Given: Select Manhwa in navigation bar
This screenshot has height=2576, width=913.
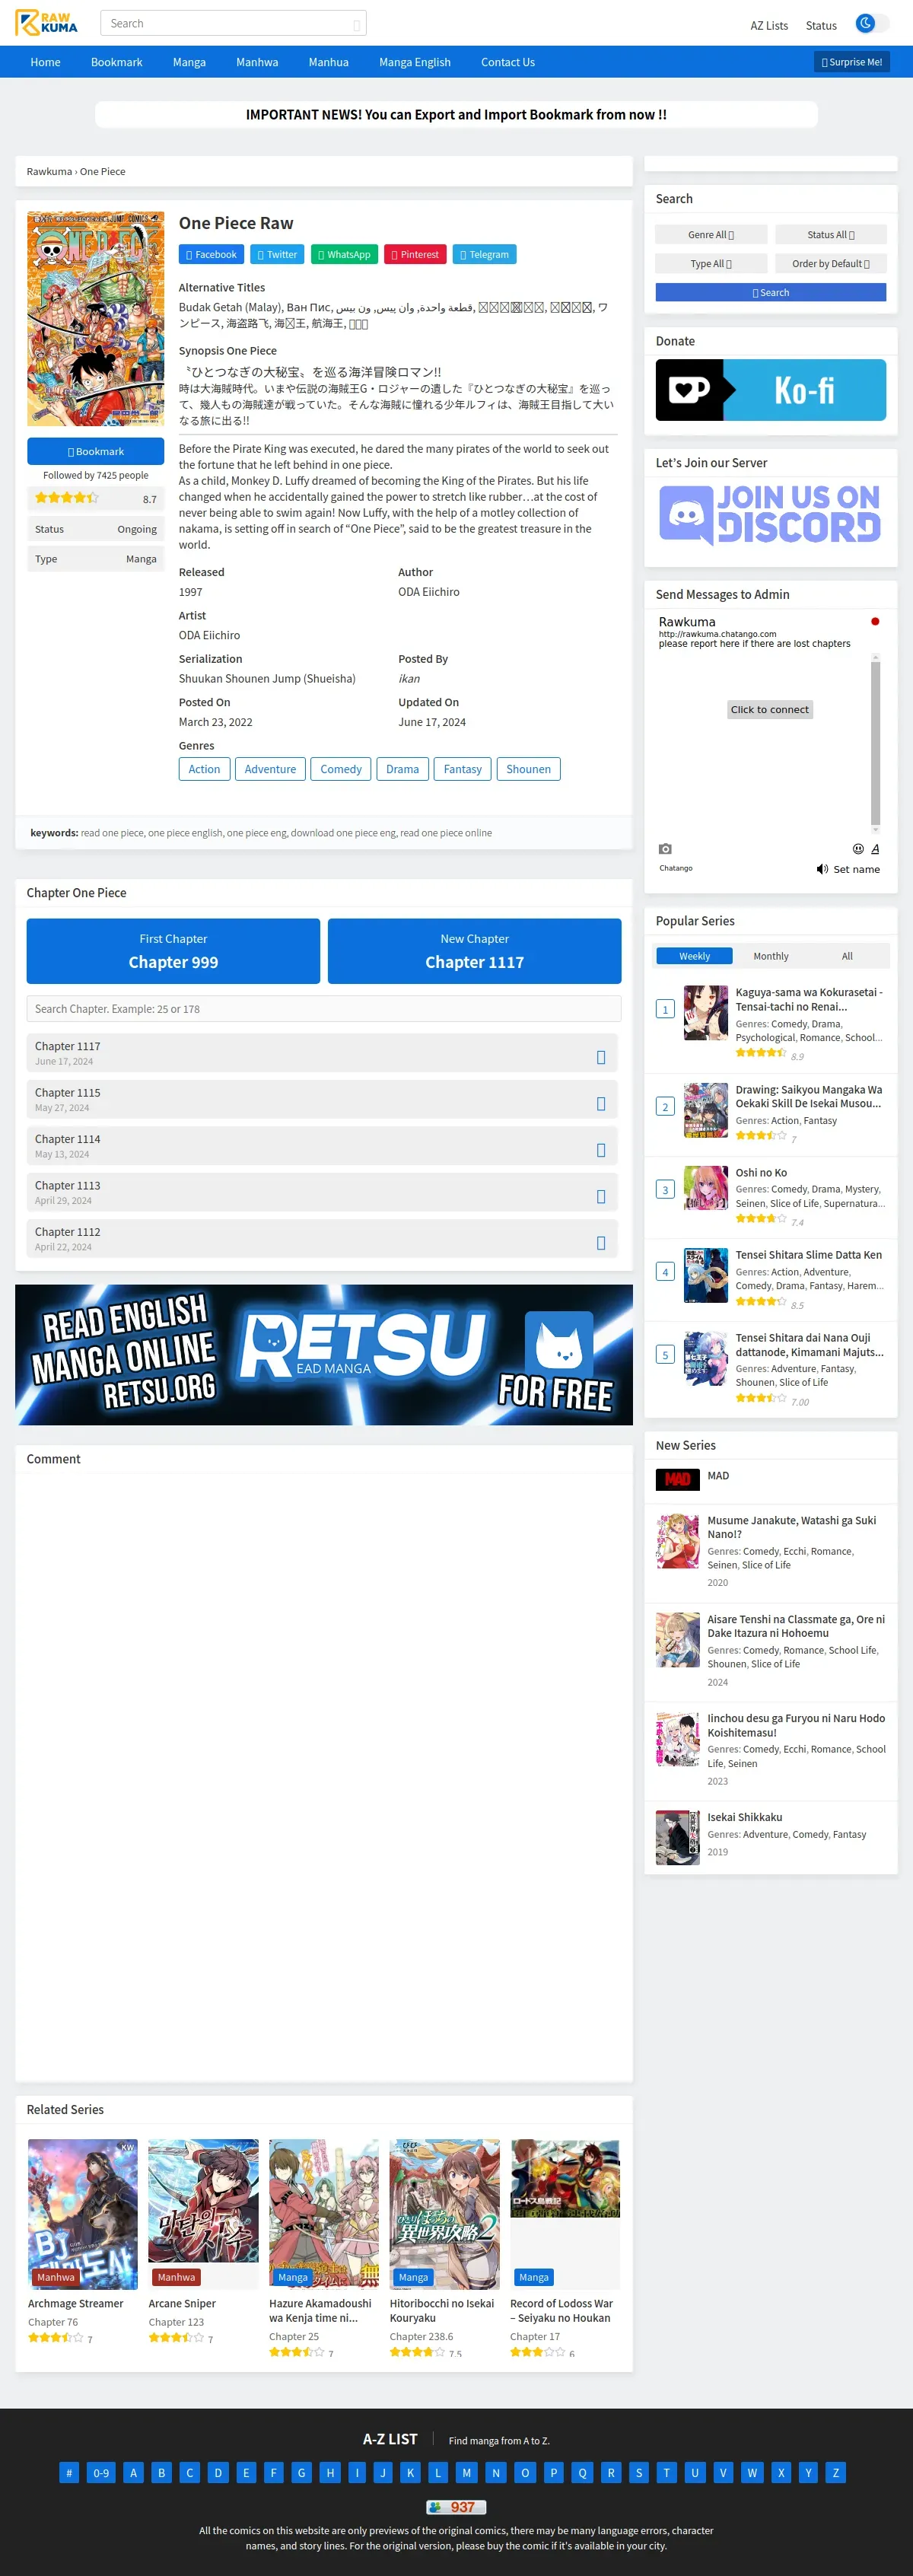Looking at the screenshot, I should 257,62.
